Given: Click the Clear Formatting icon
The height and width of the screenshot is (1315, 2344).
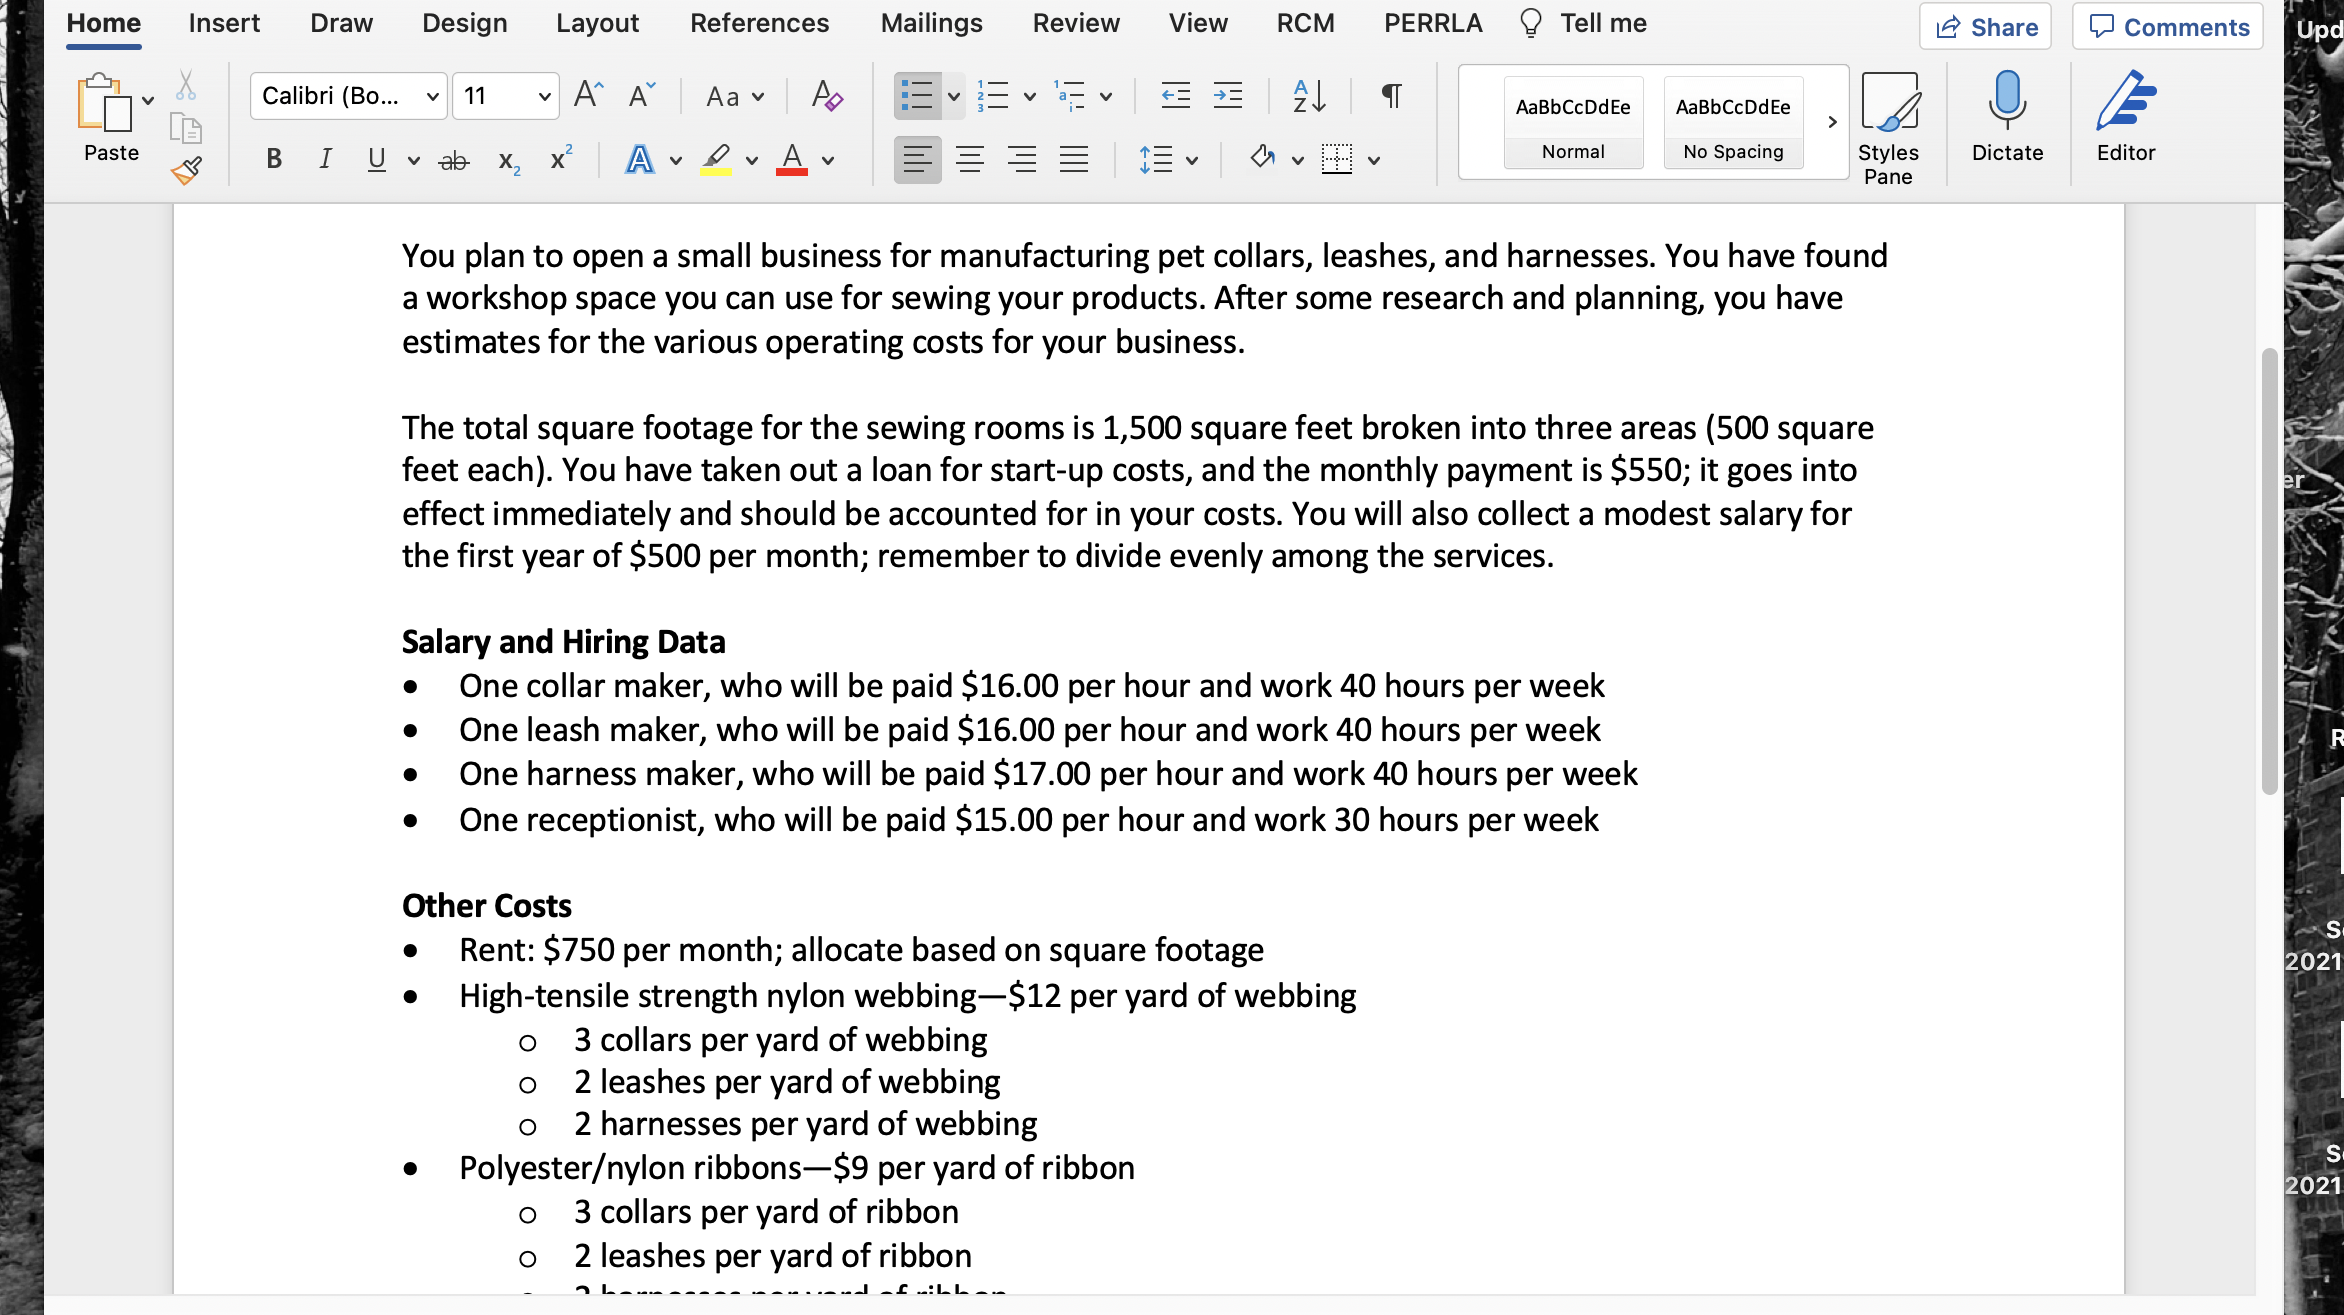Looking at the screenshot, I should click(826, 96).
